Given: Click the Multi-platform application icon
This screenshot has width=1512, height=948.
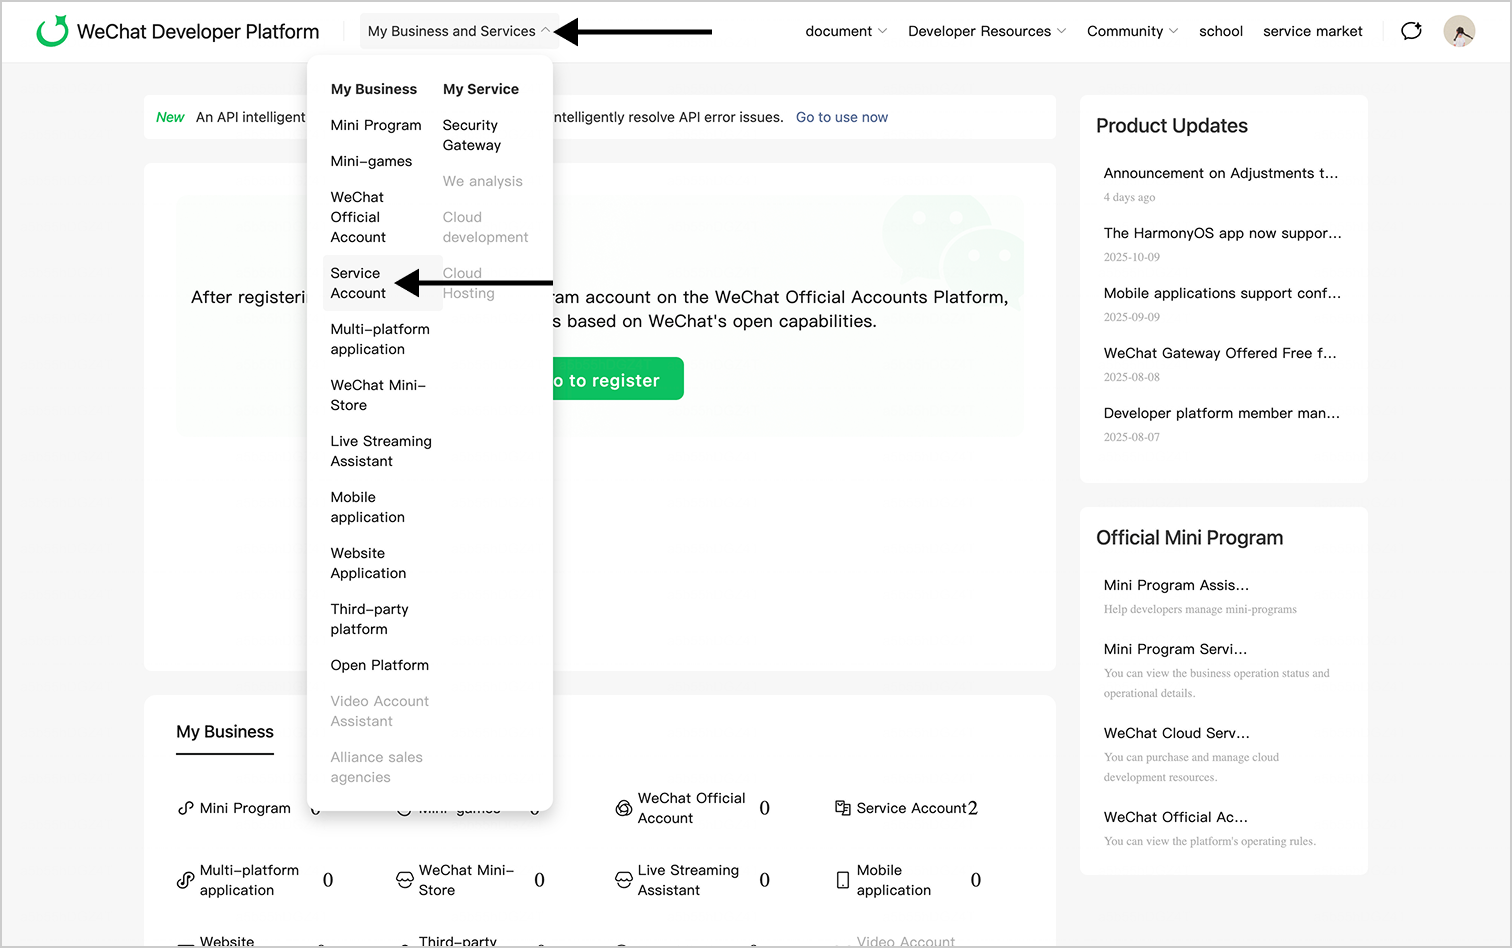Looking at the screenshot, I should 185,880.
